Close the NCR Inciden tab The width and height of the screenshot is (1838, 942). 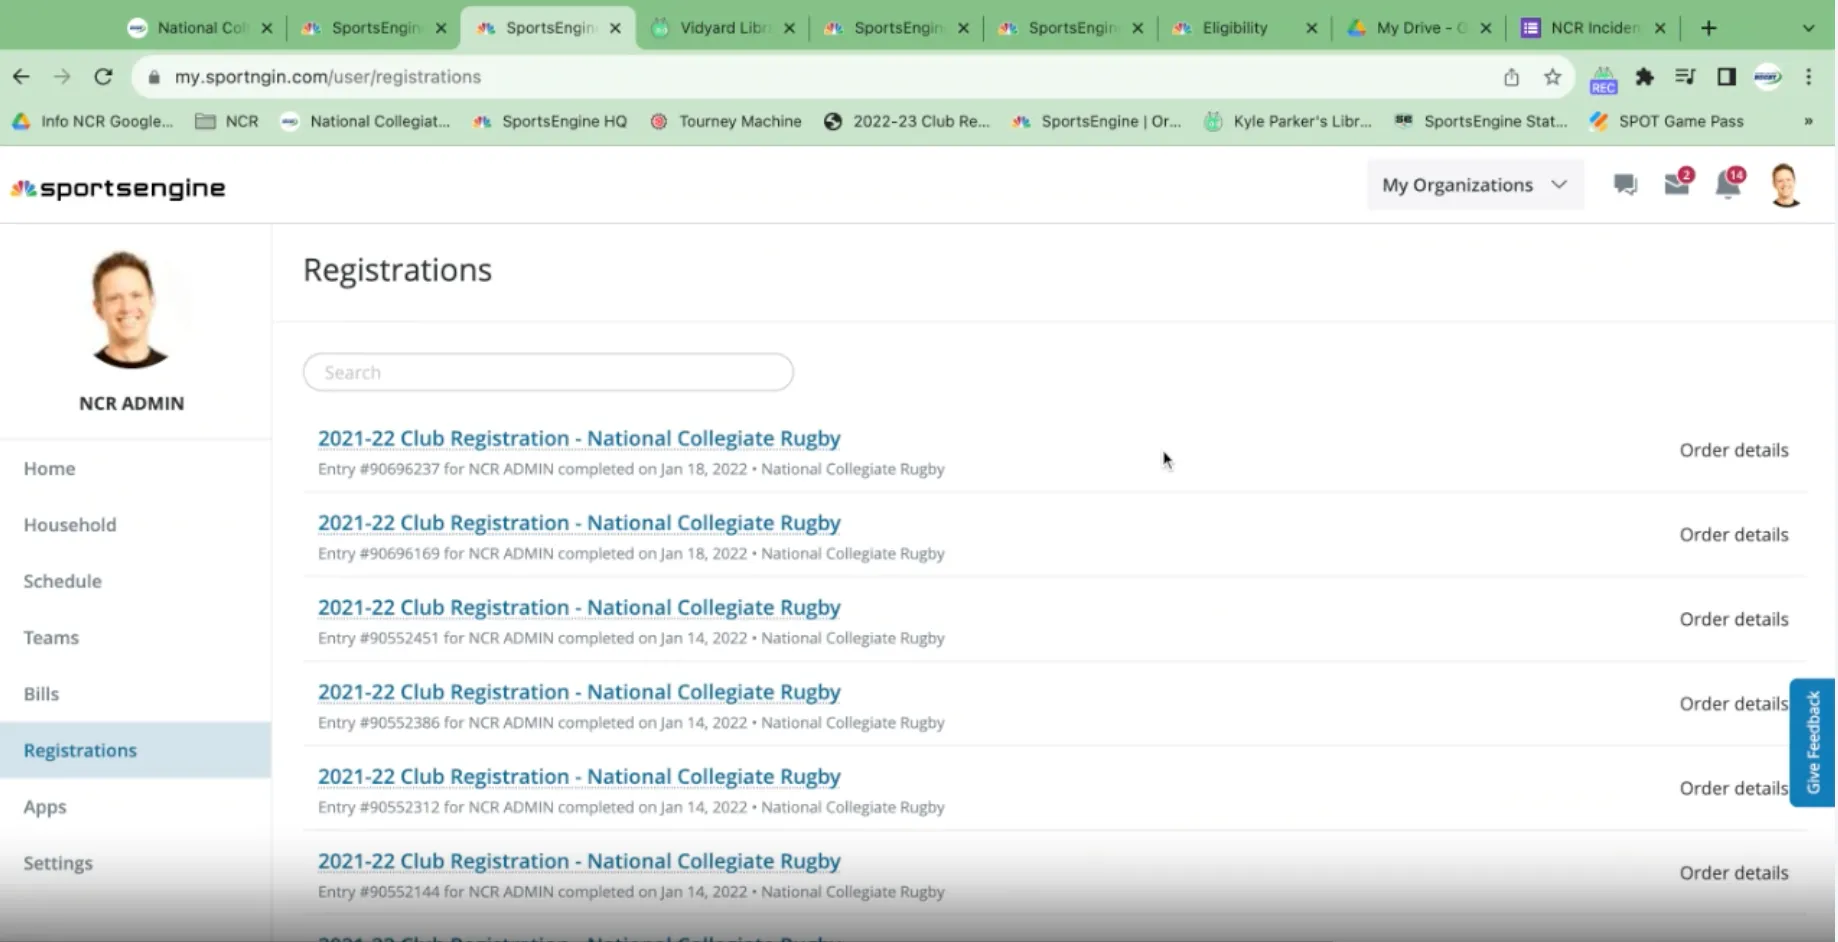(1660, 28)
